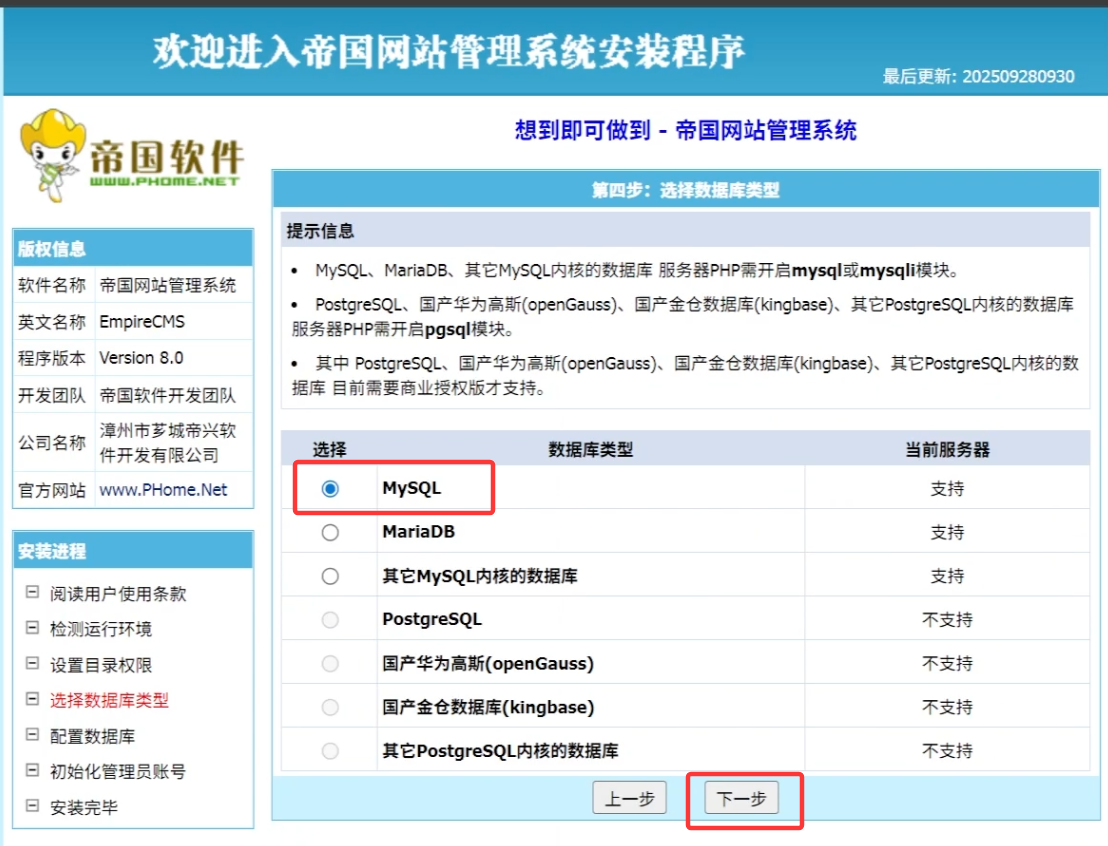Click the disabled PostgreSQL radio button
The width and height of the screenshot is (1108, 846).
330,620
